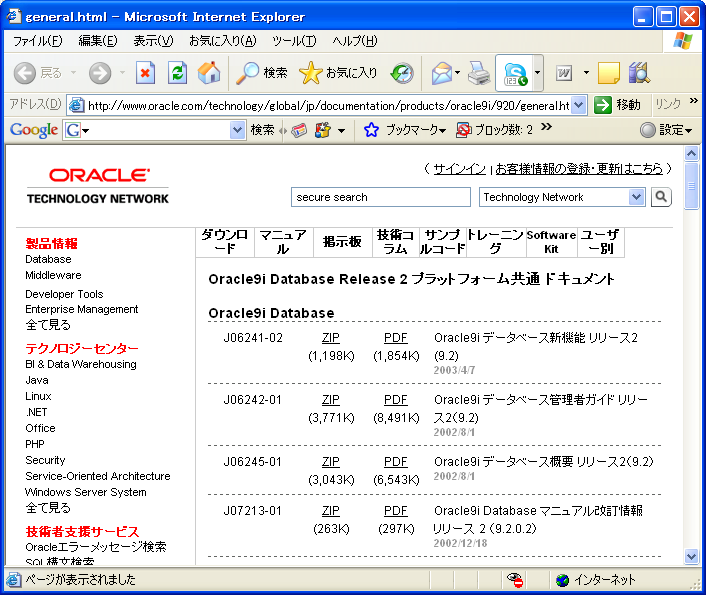
Task: Open the Mail envelope icon
Action: pos(442,73)
